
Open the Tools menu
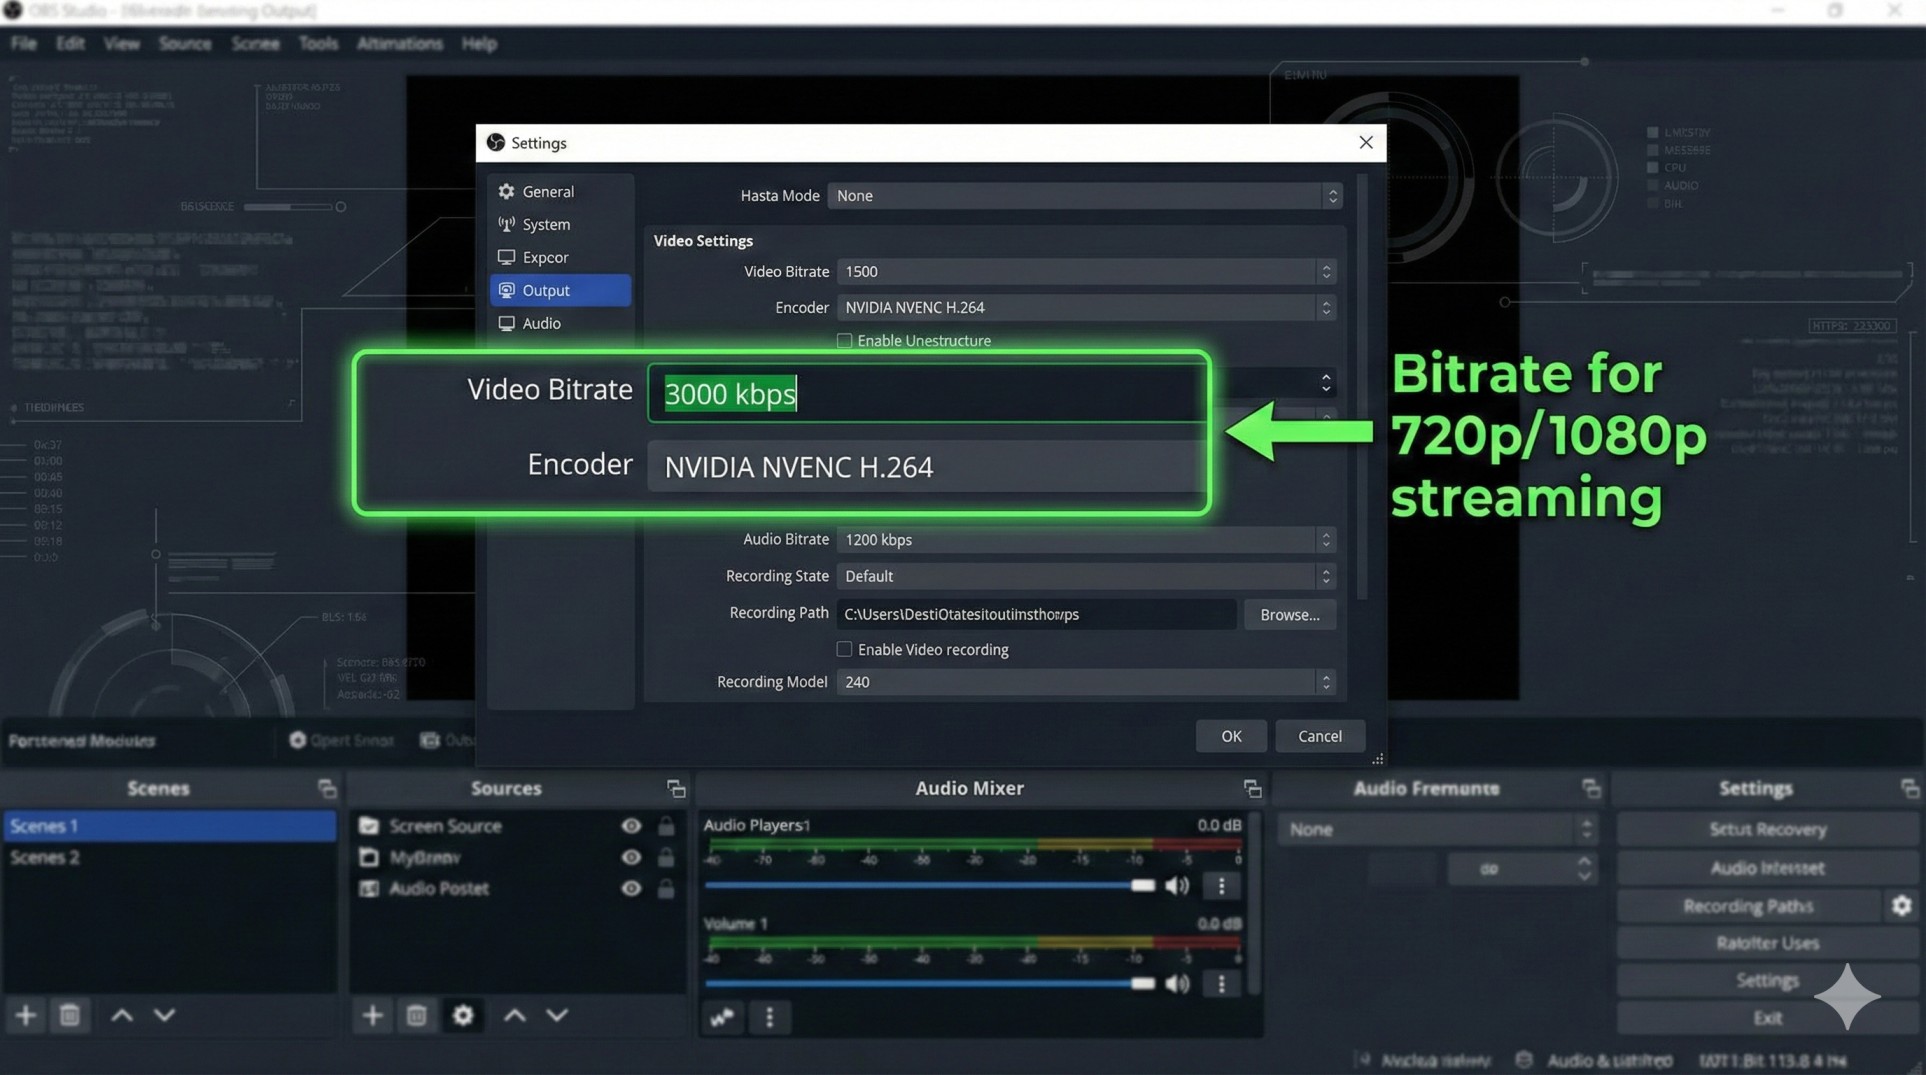[x=318, y=43]
